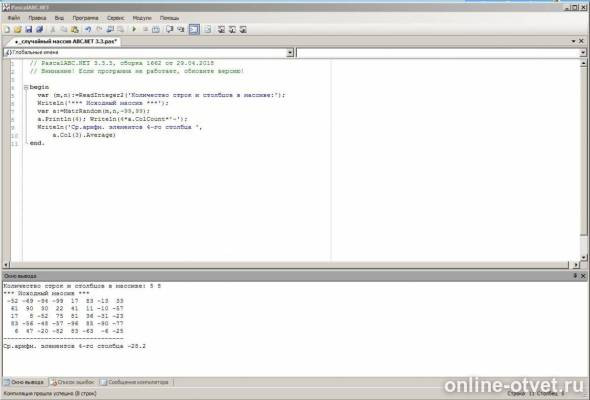The height and width of the screenshot is (400, 590).
Task: Stop program execution using the stop icon
Action: 145,29
